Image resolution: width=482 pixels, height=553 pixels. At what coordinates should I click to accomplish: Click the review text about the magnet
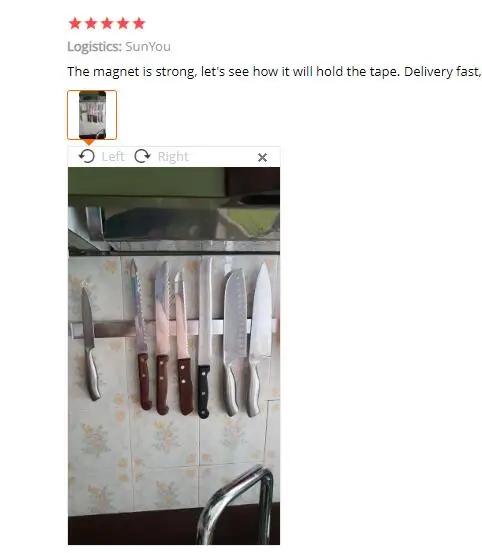274,72
